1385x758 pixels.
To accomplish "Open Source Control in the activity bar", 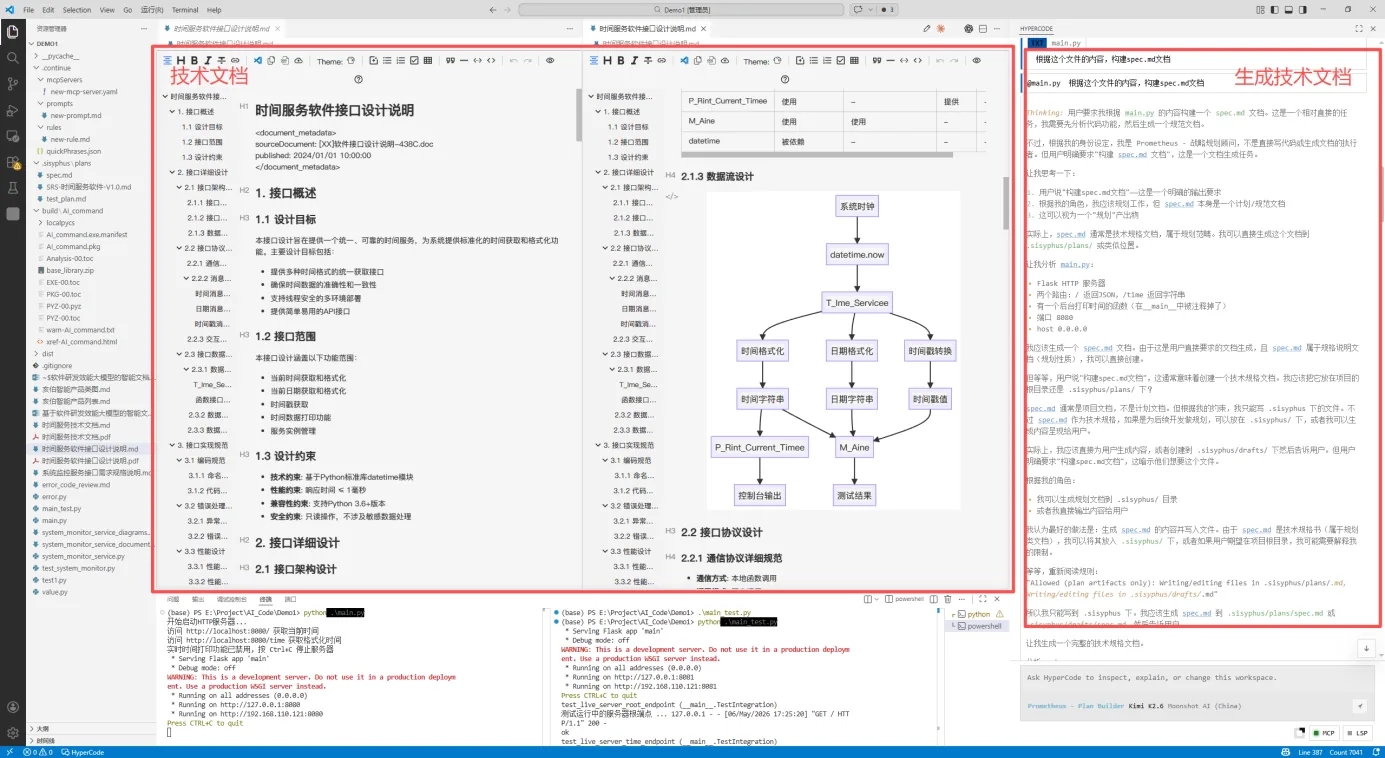I will click(x=12, y=84).
